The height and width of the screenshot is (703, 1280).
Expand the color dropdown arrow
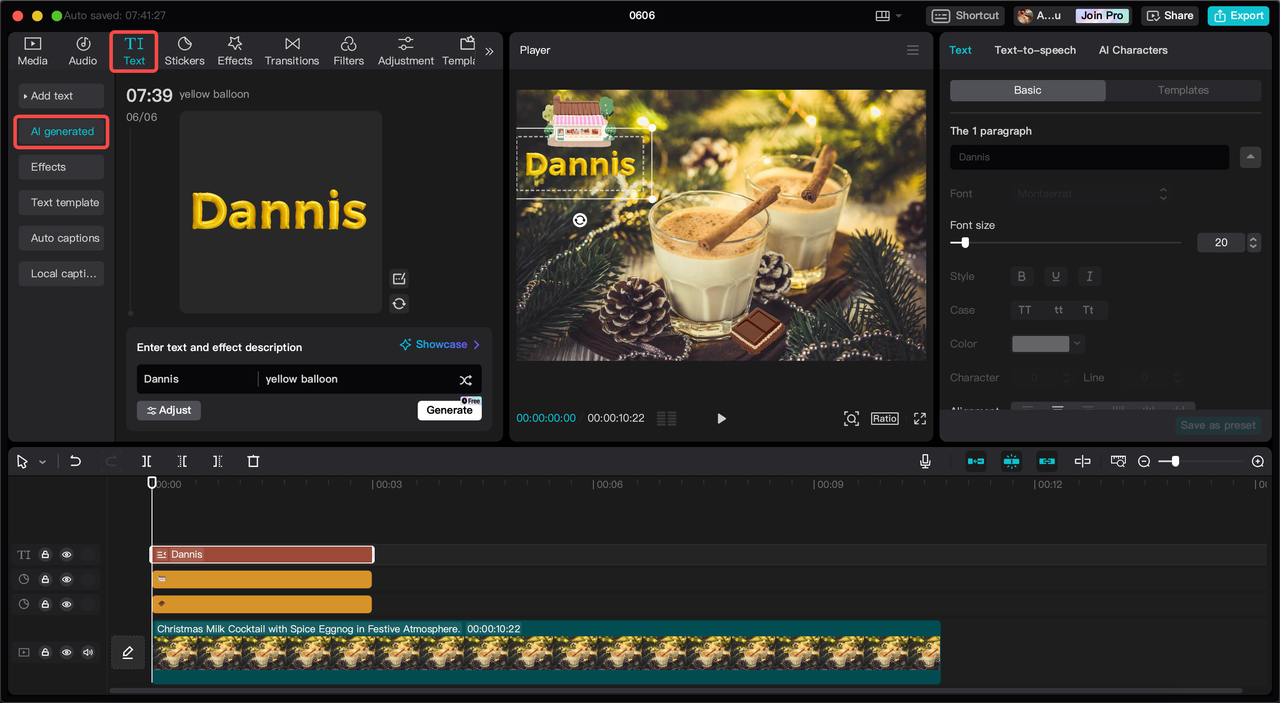coord(1077,344)
